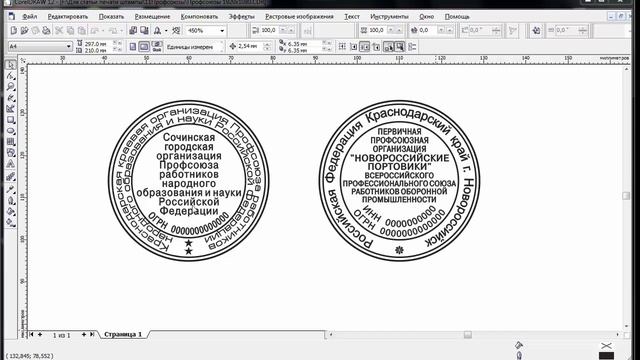Select the Freehand drawing tool

[x=11, y=98]
